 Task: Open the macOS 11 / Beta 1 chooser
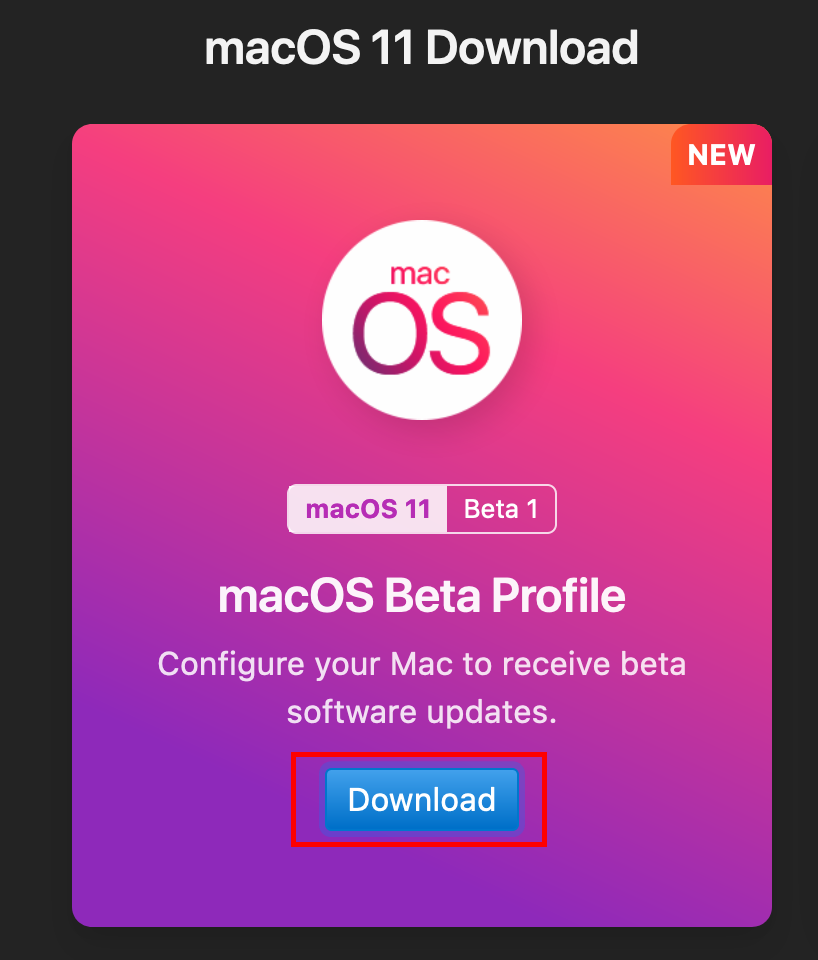tap(421, 508)
